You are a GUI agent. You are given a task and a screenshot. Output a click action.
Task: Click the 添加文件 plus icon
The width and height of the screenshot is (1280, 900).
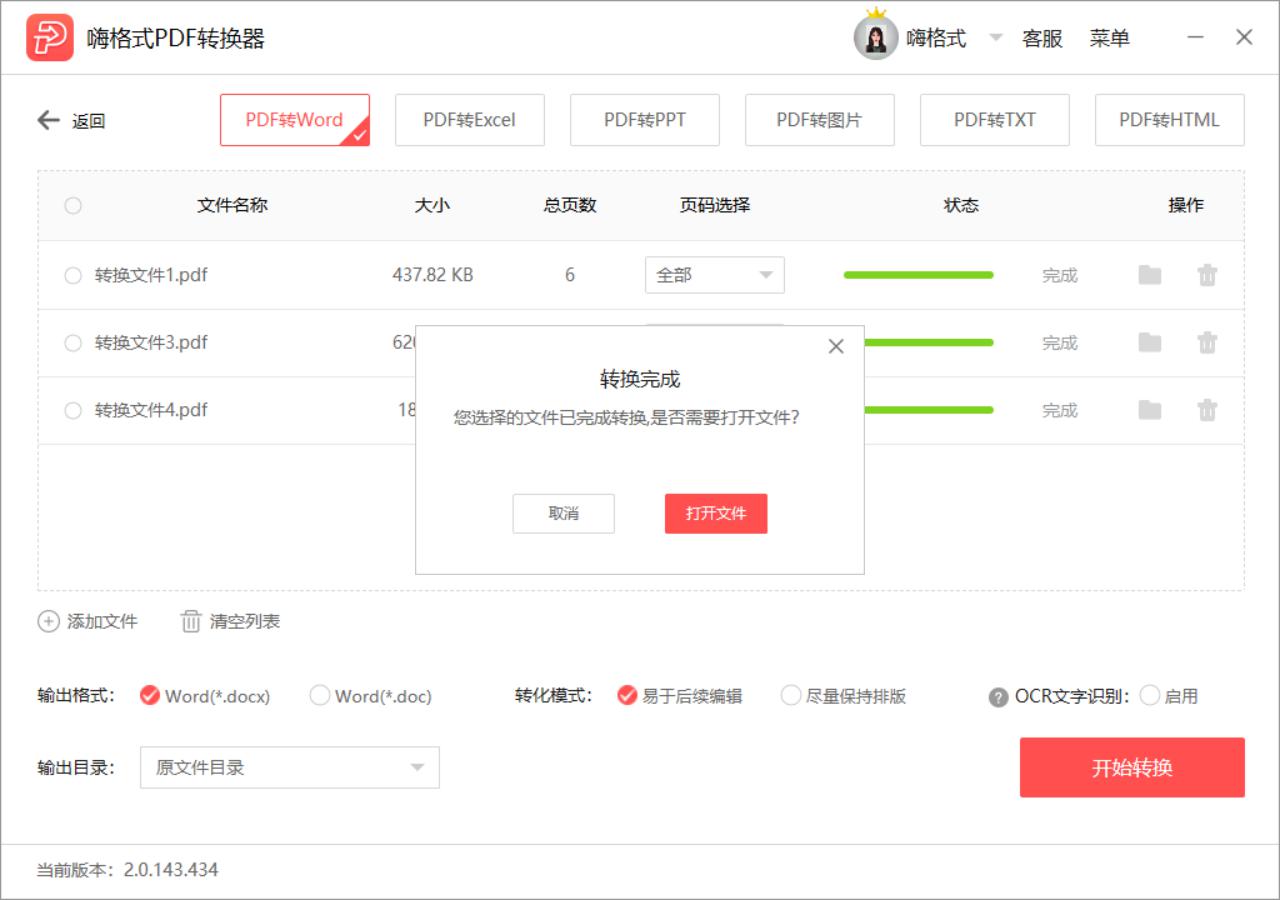coord(47,621)
